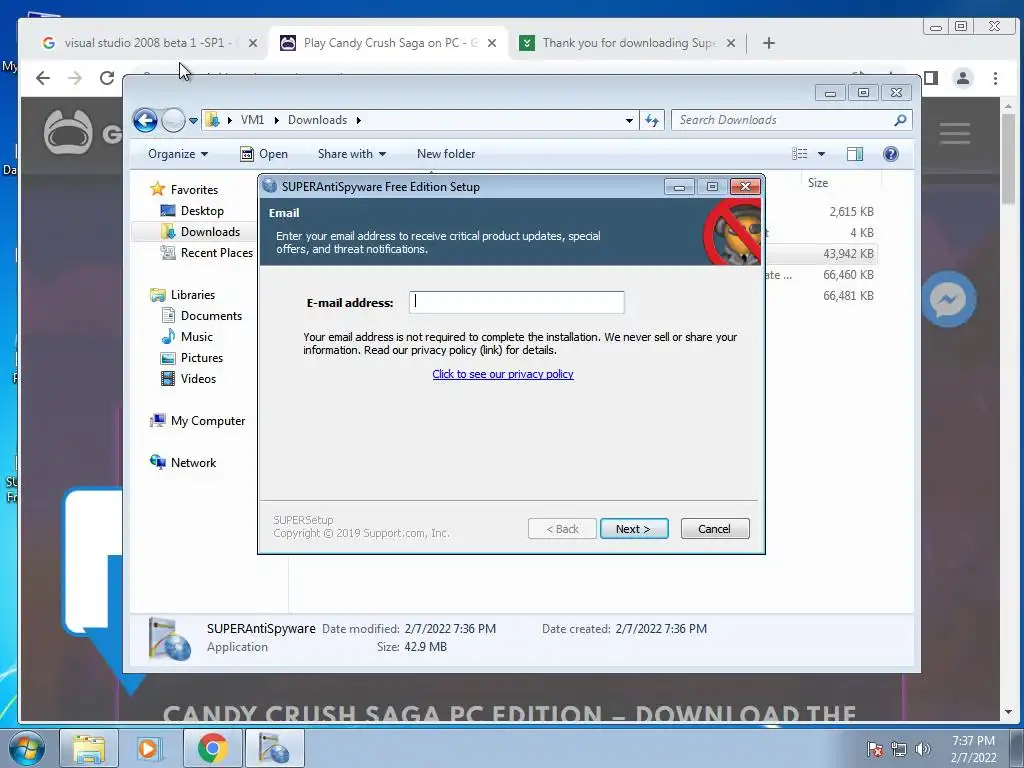Screen dimensions: 1024x768
Task: Open Music library
Action: [x=187, y=337]
